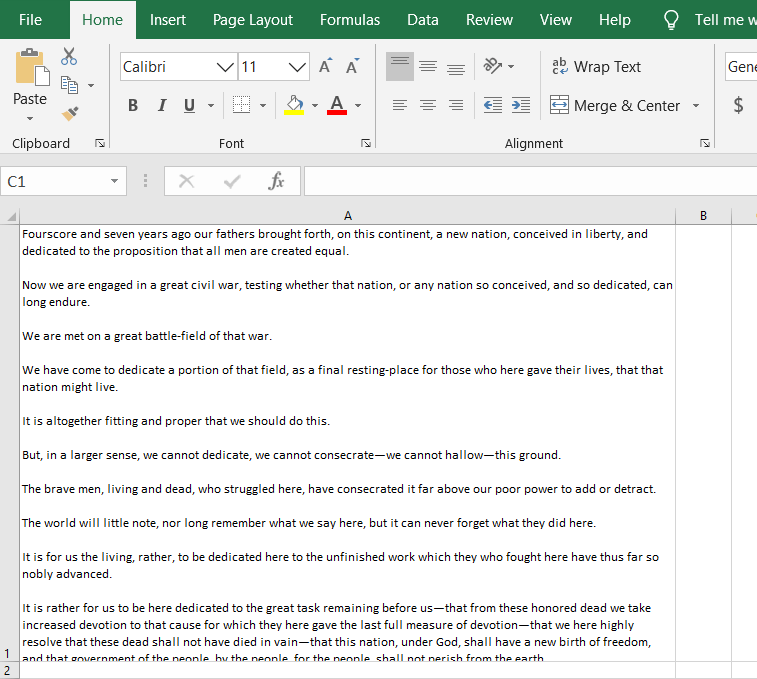Click inside the formula bar input

click(x=530, y=181)
